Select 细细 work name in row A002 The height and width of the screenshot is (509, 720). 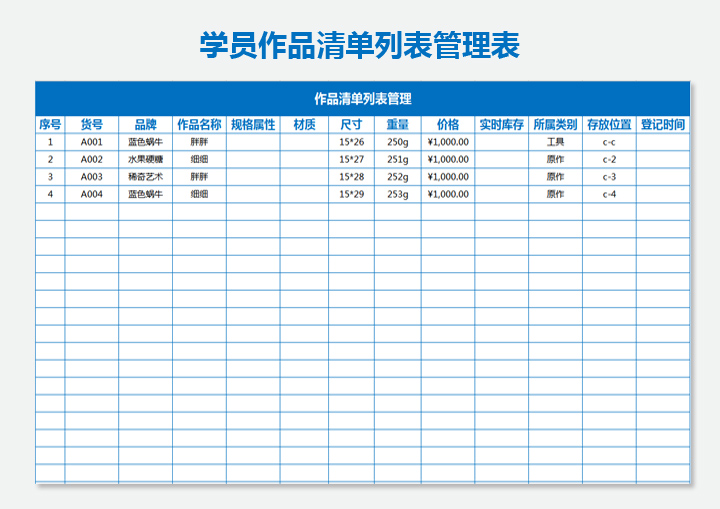199,159
